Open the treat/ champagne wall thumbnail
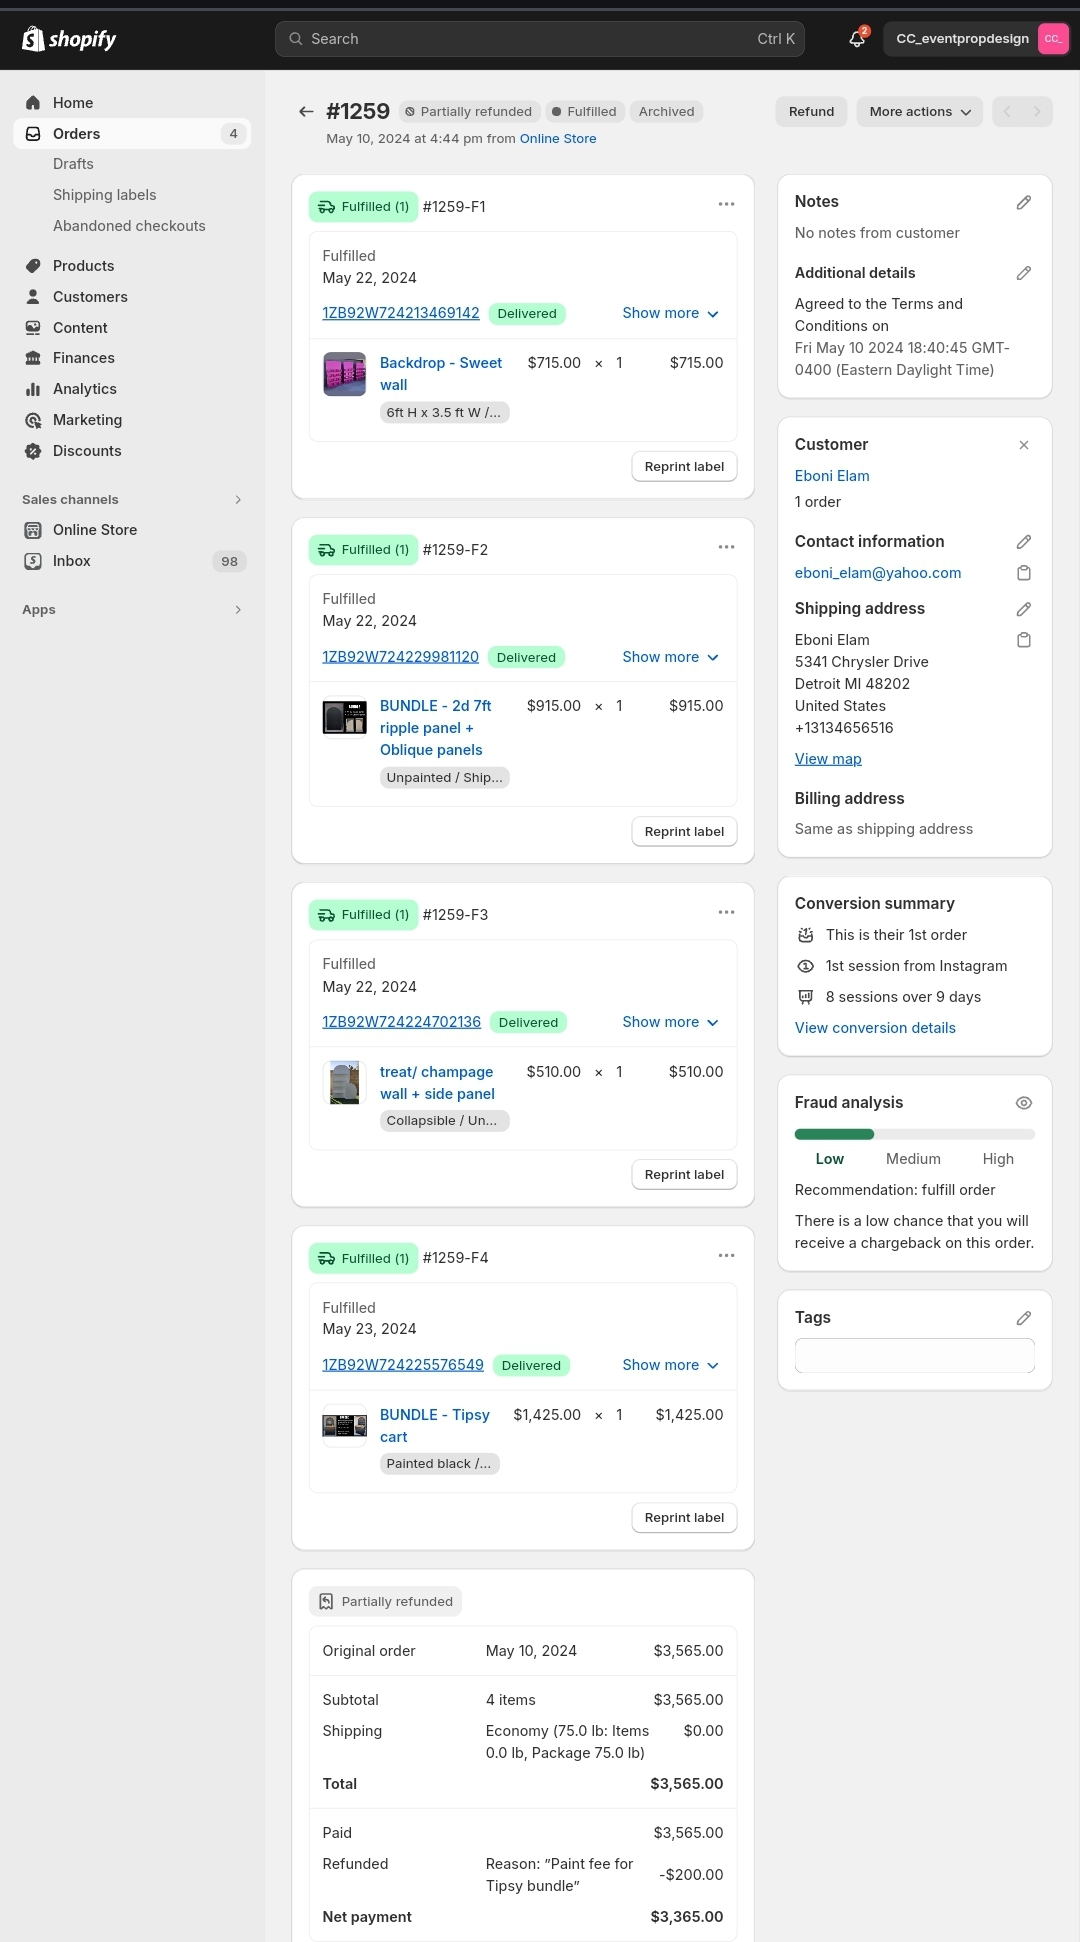 coord(344,1083)
